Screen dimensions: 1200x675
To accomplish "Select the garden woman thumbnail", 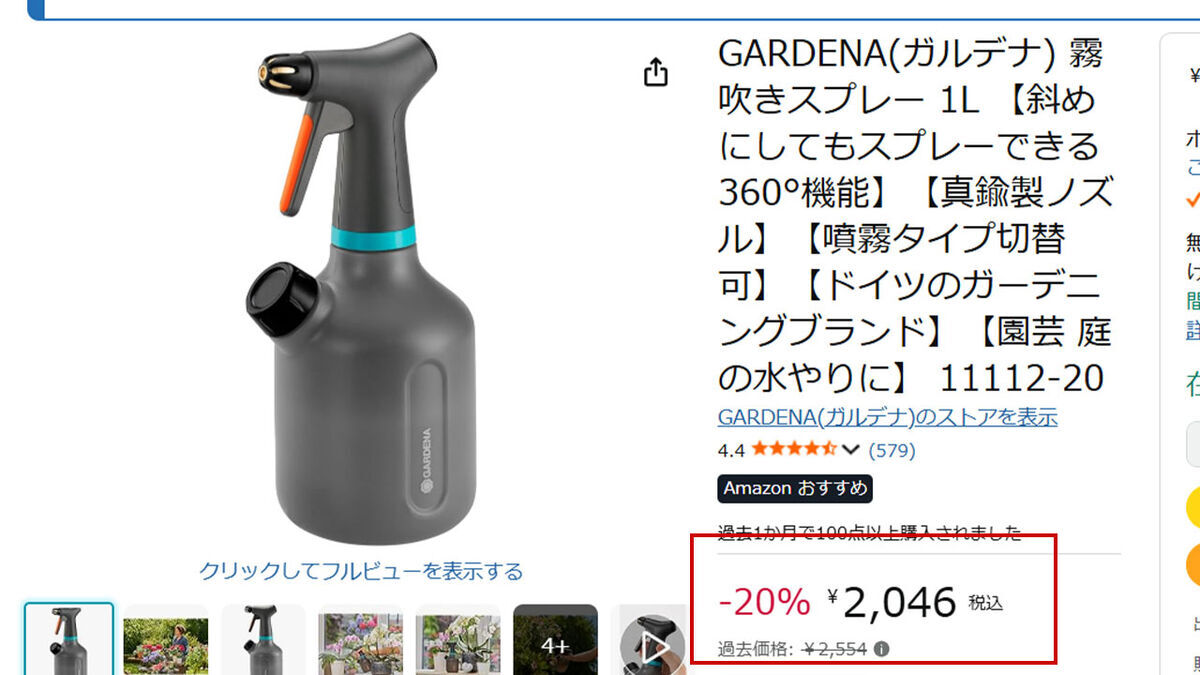I will tap(166, 640).
